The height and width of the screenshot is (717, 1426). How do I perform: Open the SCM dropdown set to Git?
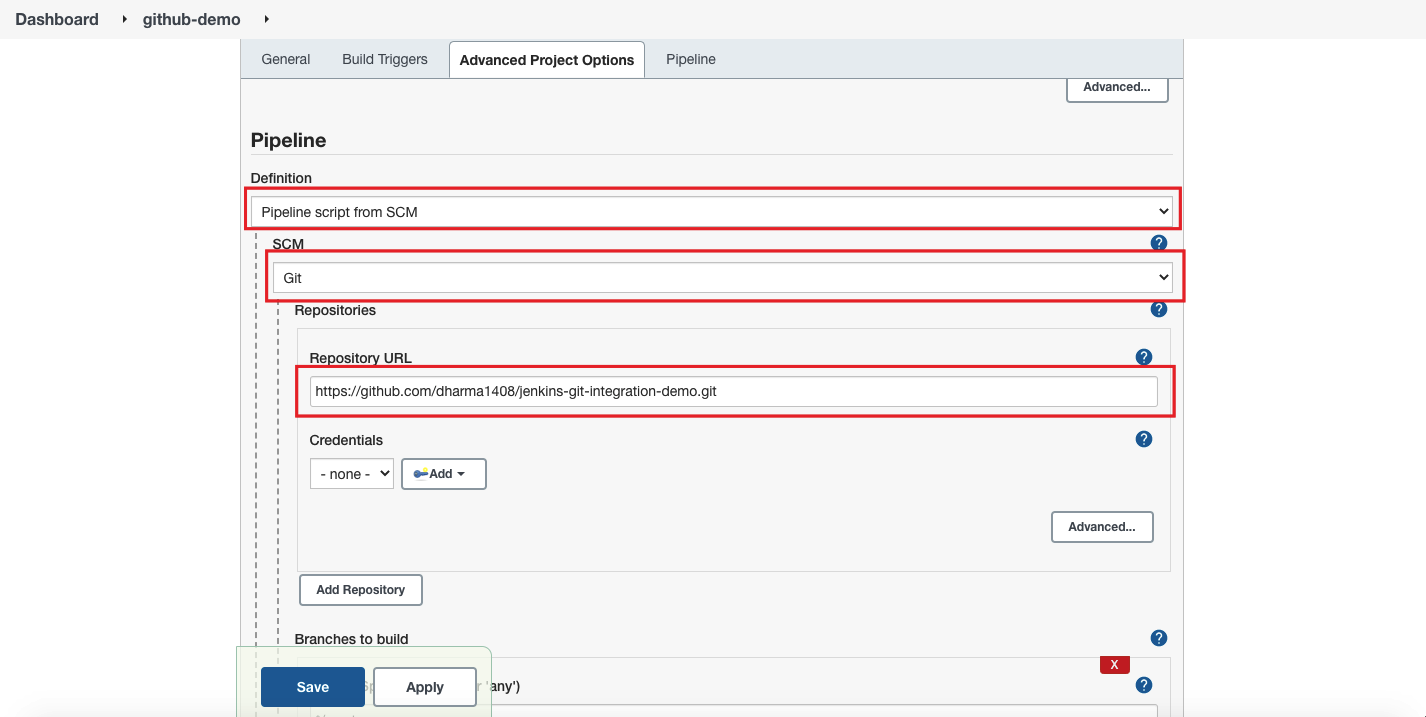(x=723, y=277)
